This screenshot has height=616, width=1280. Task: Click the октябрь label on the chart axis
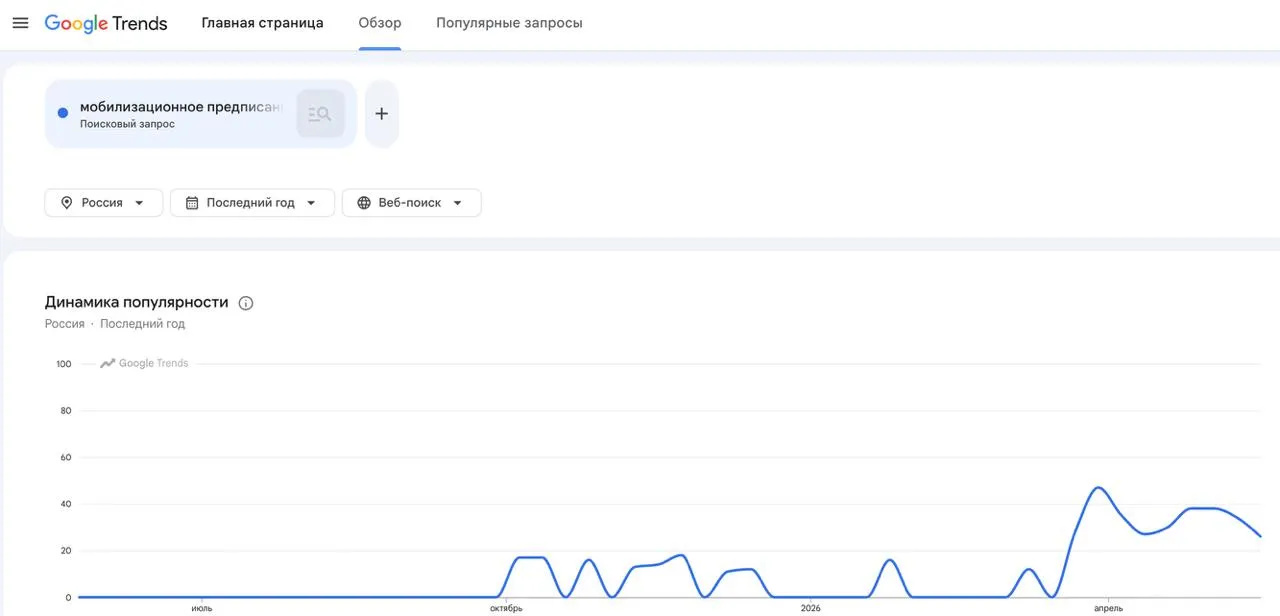(x=507, y=608)
